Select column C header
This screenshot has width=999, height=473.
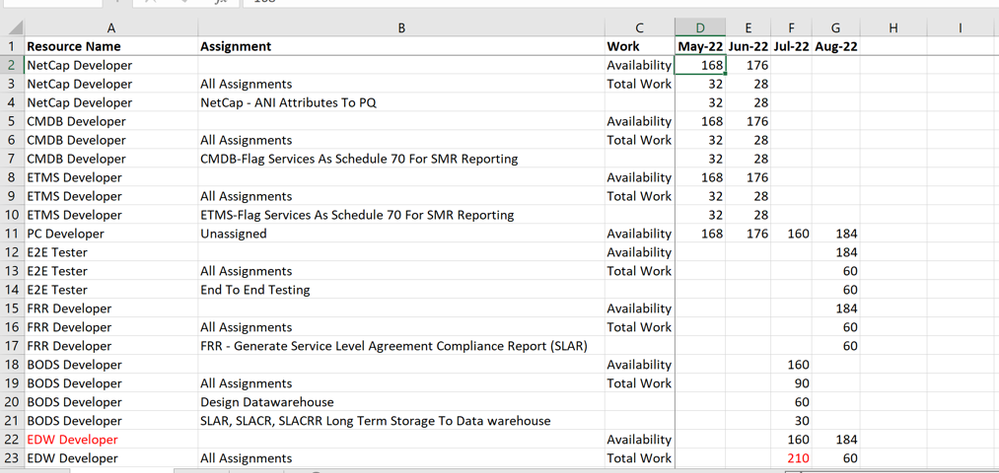(x=640, y=27)
